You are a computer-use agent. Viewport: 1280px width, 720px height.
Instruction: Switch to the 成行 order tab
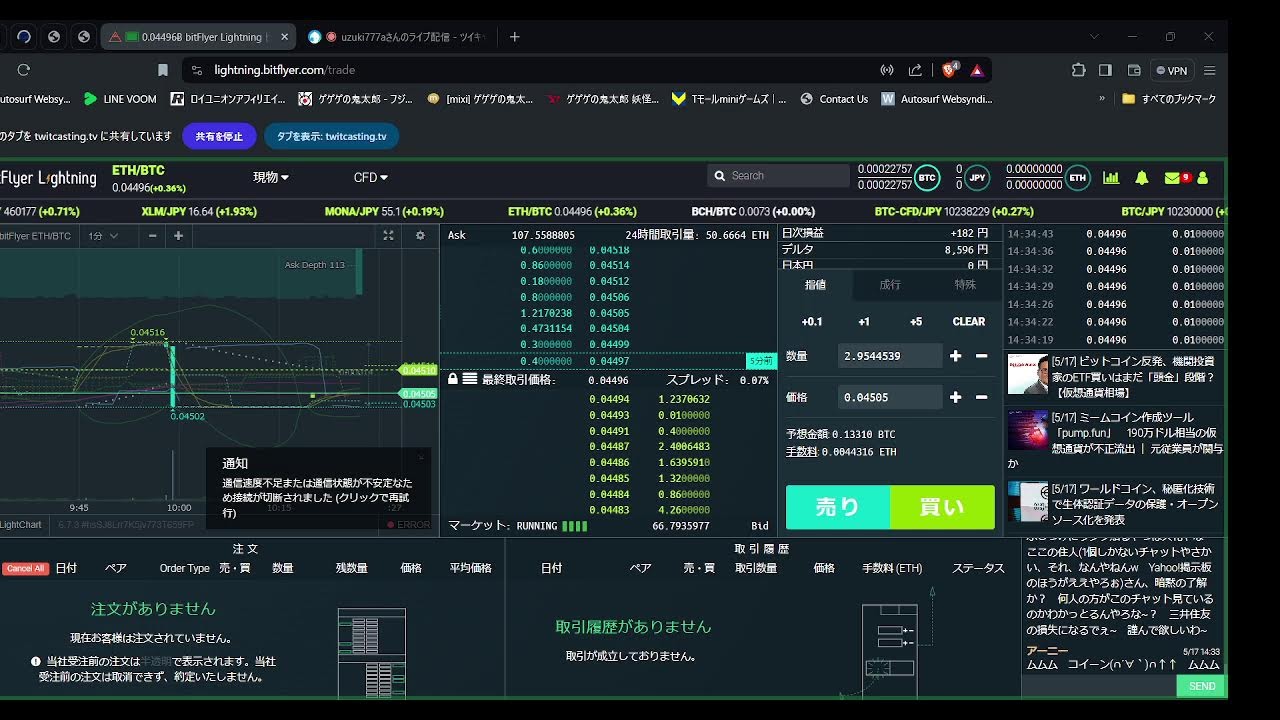click(x=889, y=285)
